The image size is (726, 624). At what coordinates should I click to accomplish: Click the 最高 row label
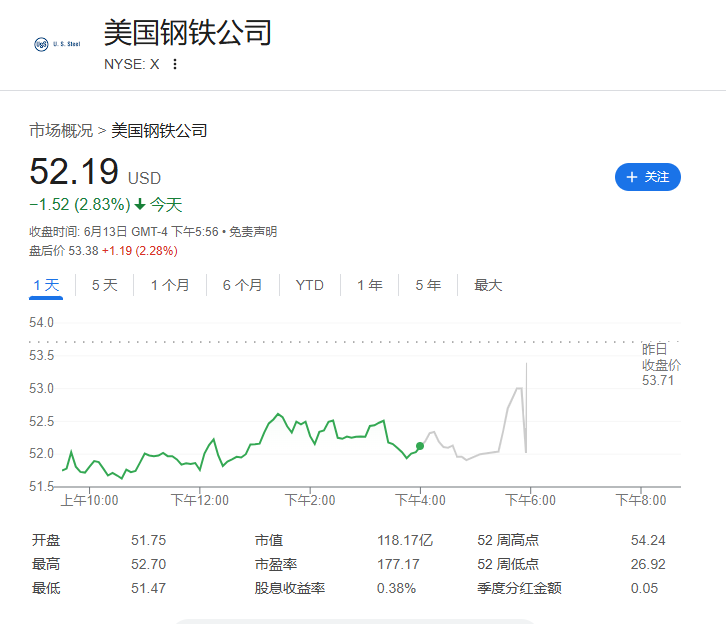coord(46,564)
